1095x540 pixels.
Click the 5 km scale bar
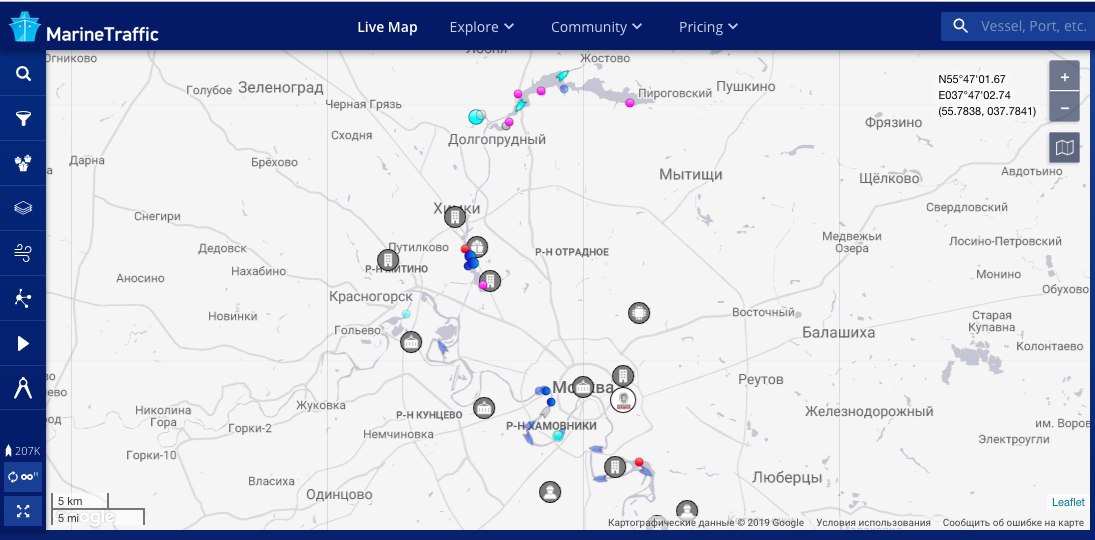pos(80,501)
